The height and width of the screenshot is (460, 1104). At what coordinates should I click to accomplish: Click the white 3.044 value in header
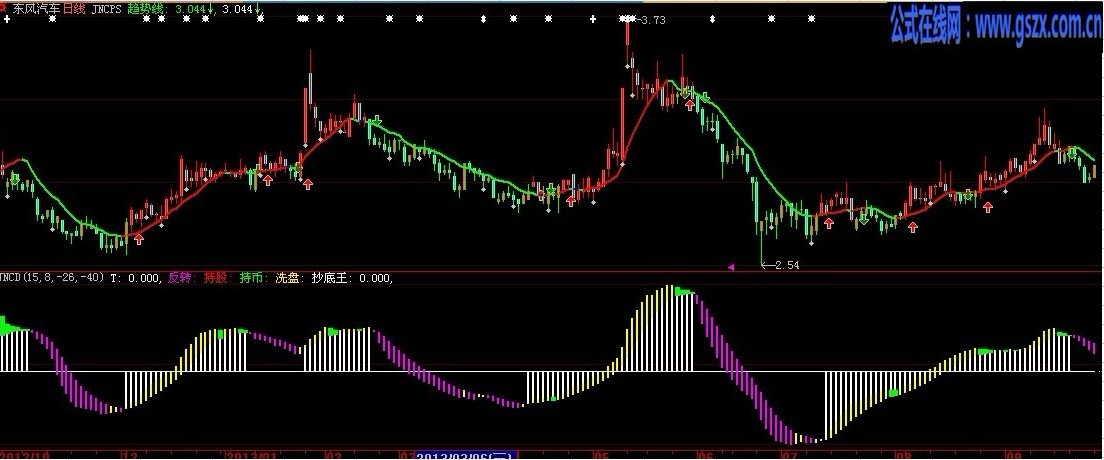click(x=240, y=8)
